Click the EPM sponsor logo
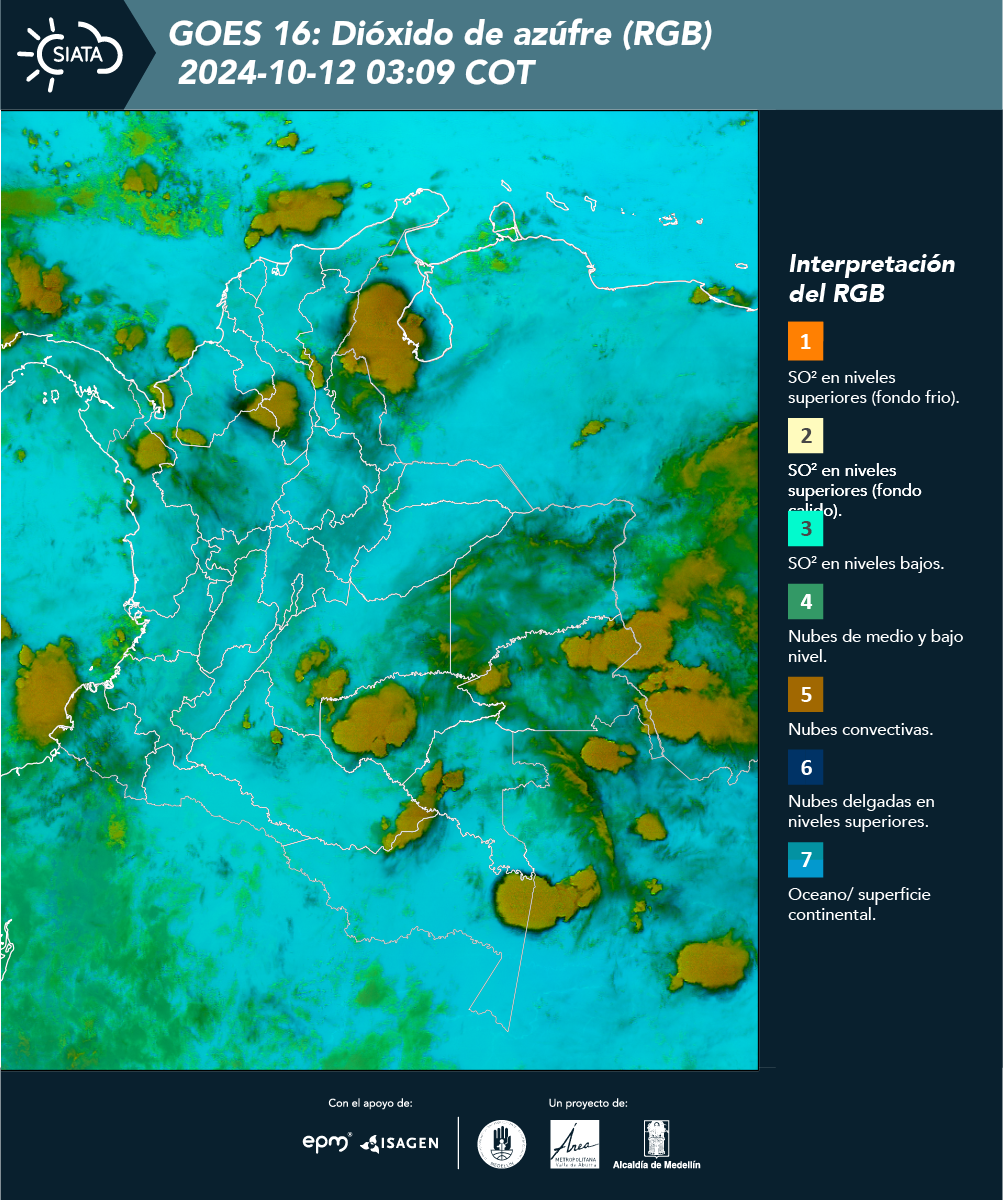 tap(327, 1142)
